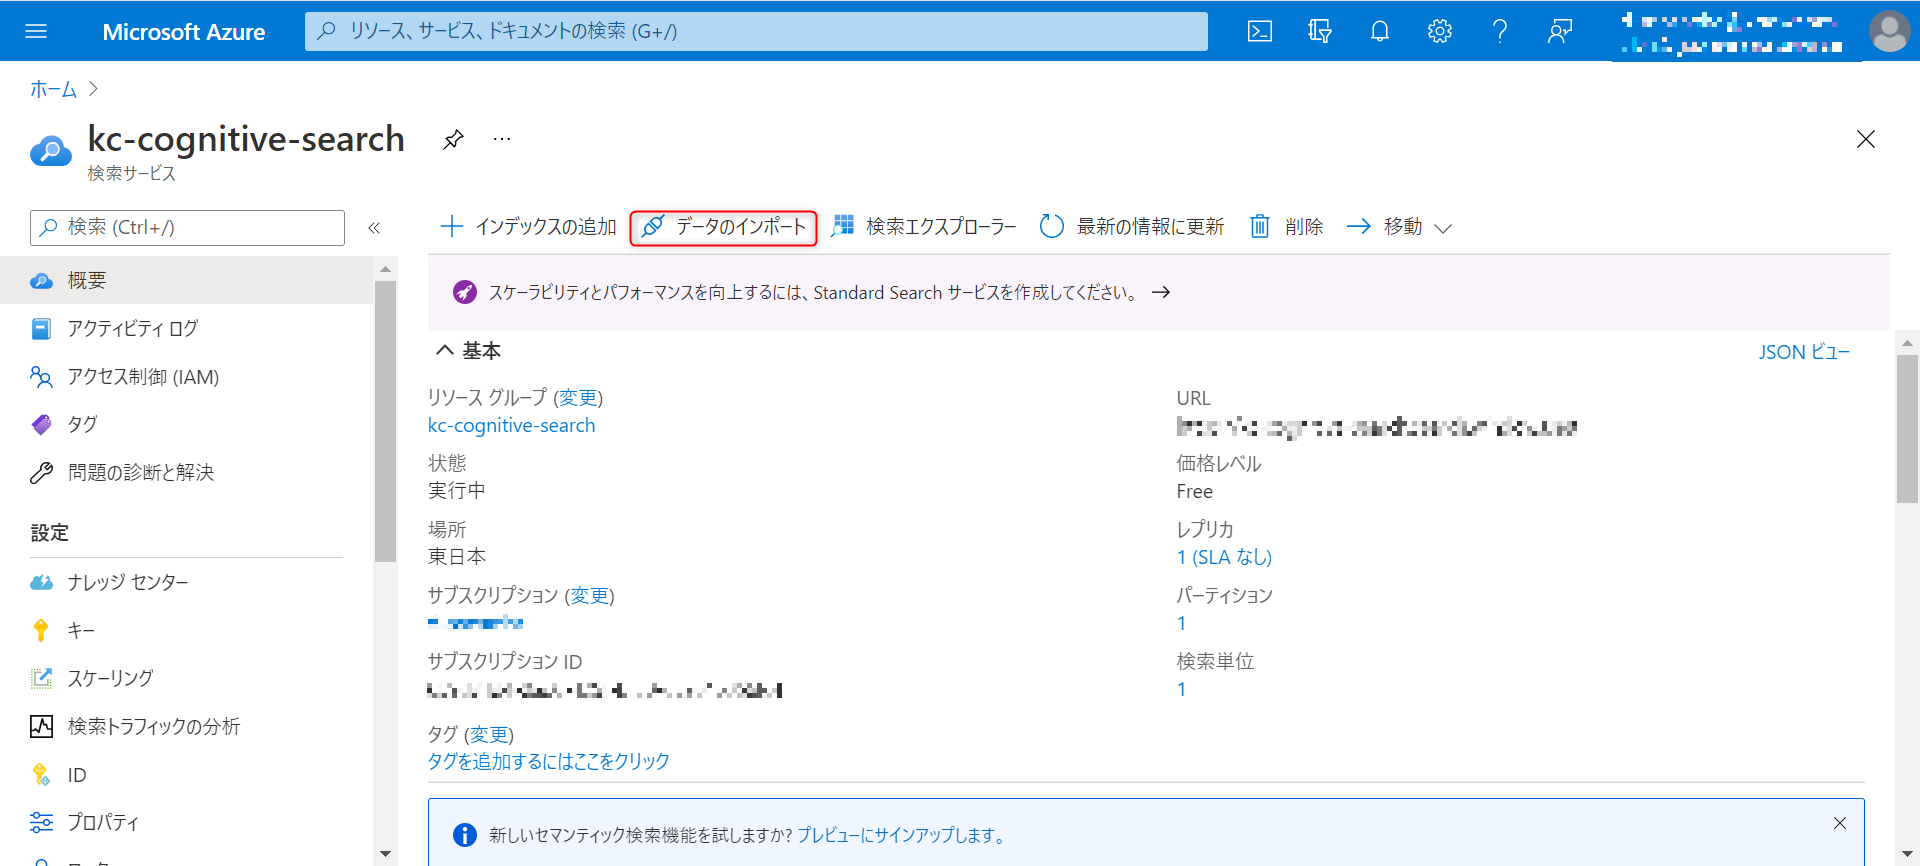The image size is (1920, 866).
Task: Click the 削除 delete button
Action: tap(1286, 227)
